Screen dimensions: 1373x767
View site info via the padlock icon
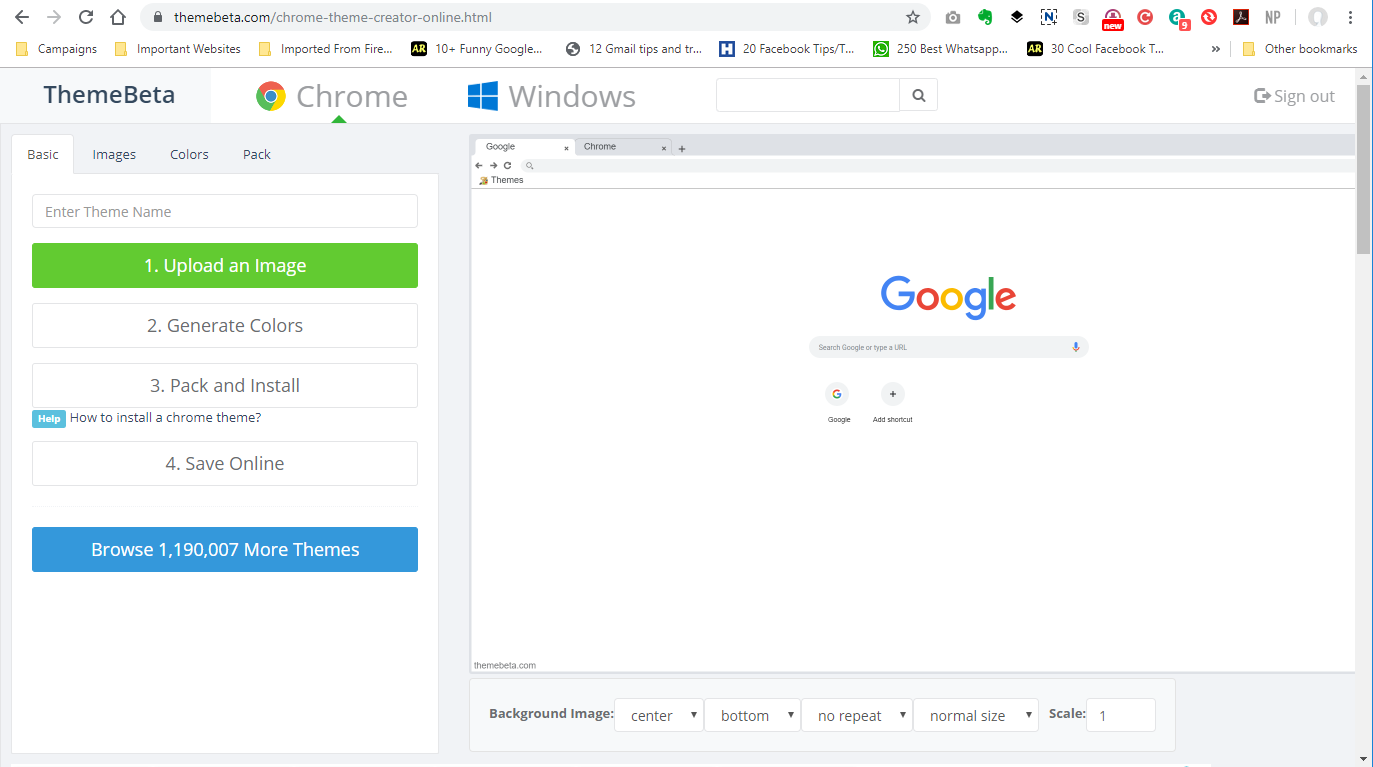tap(157, 17)
